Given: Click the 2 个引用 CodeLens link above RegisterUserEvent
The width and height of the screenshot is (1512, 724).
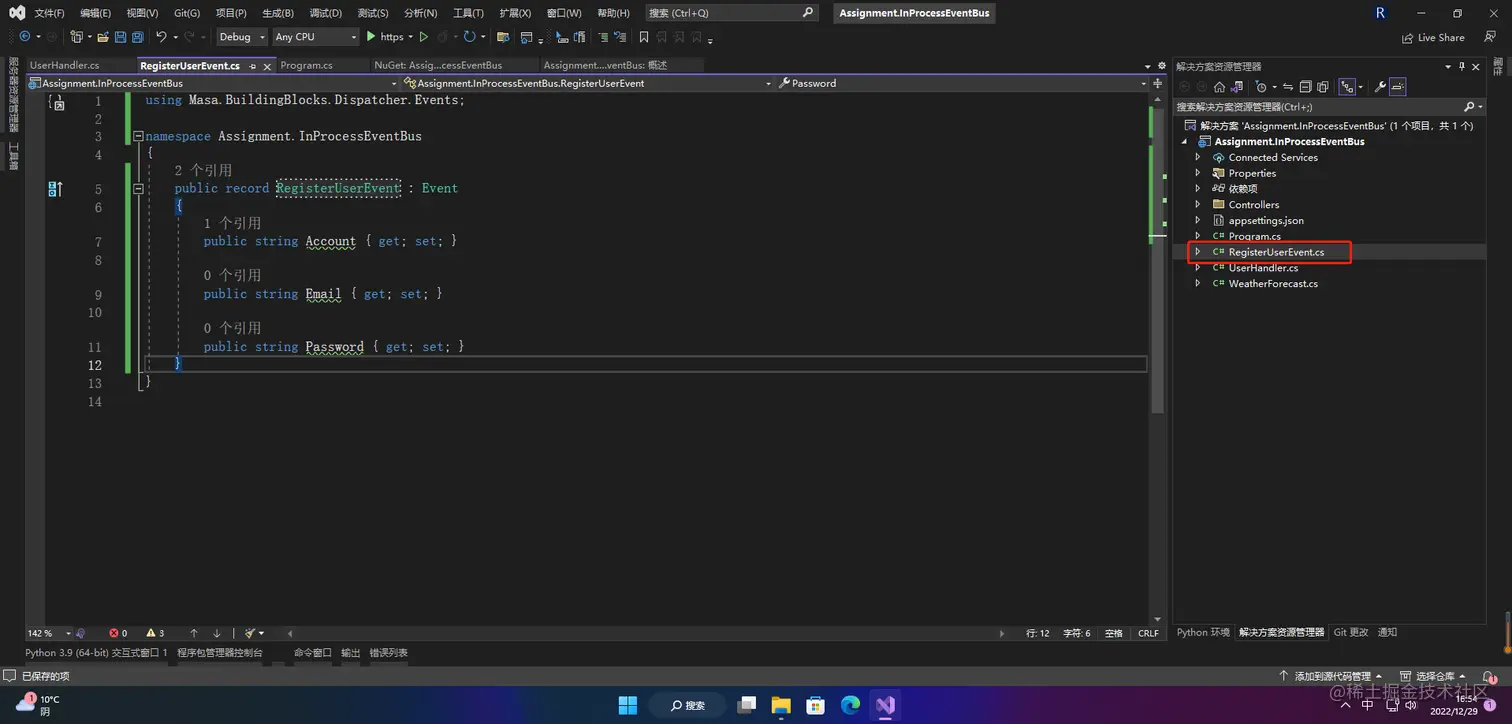Looking at the screenshot, I should pos(203,171).
